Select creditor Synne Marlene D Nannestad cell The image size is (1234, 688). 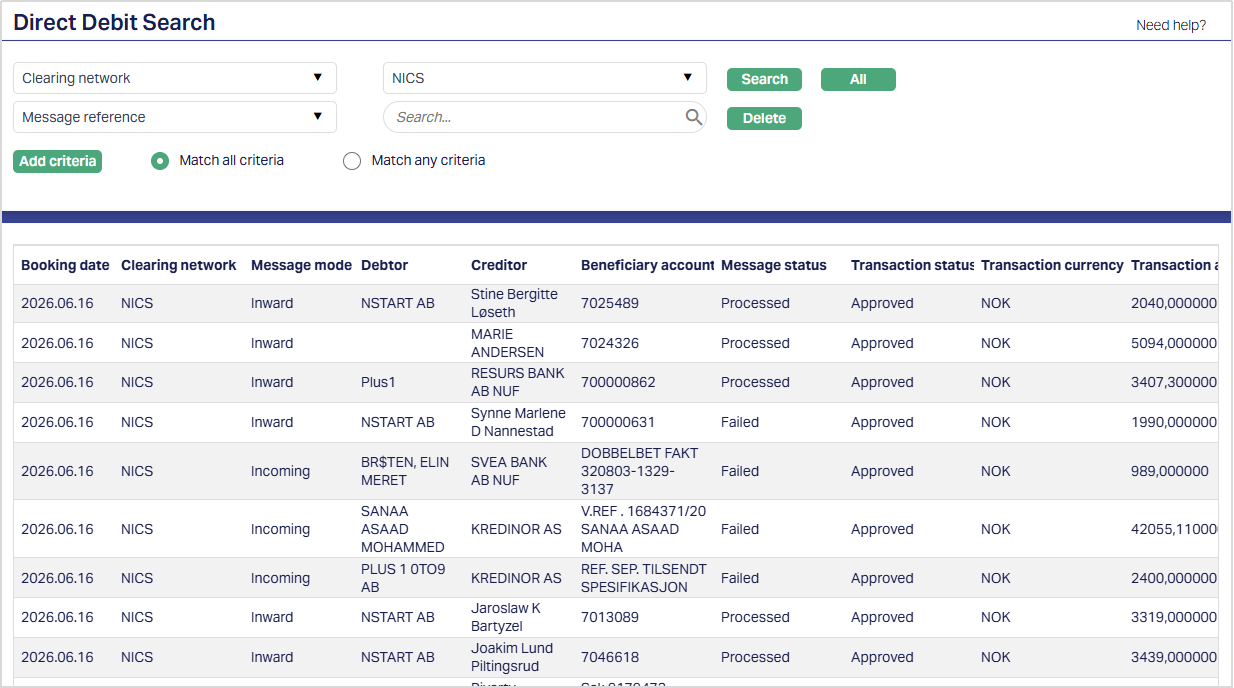[518, 422]
